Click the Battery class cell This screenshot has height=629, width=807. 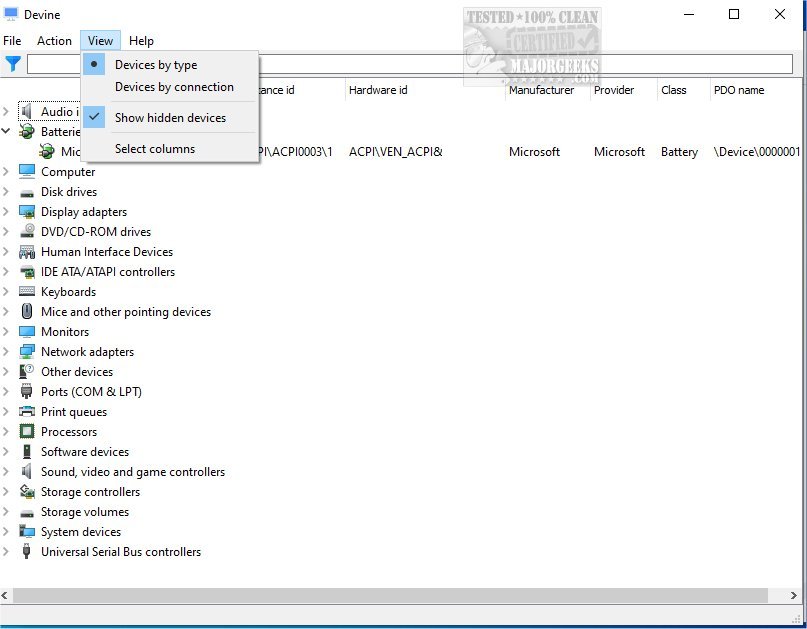coord(679,152)
